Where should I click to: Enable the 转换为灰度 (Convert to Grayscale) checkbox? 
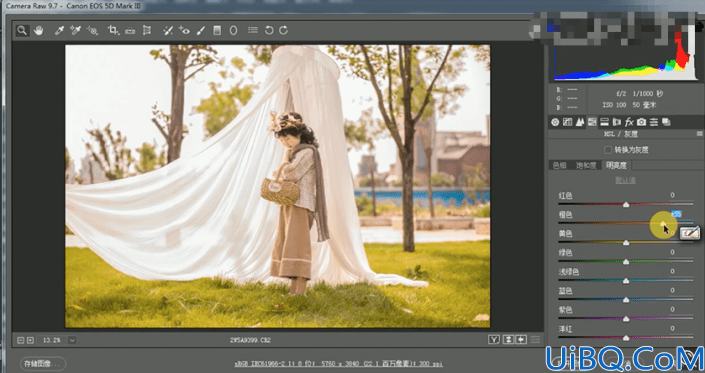pyautogui.click(x=608, y=150)
